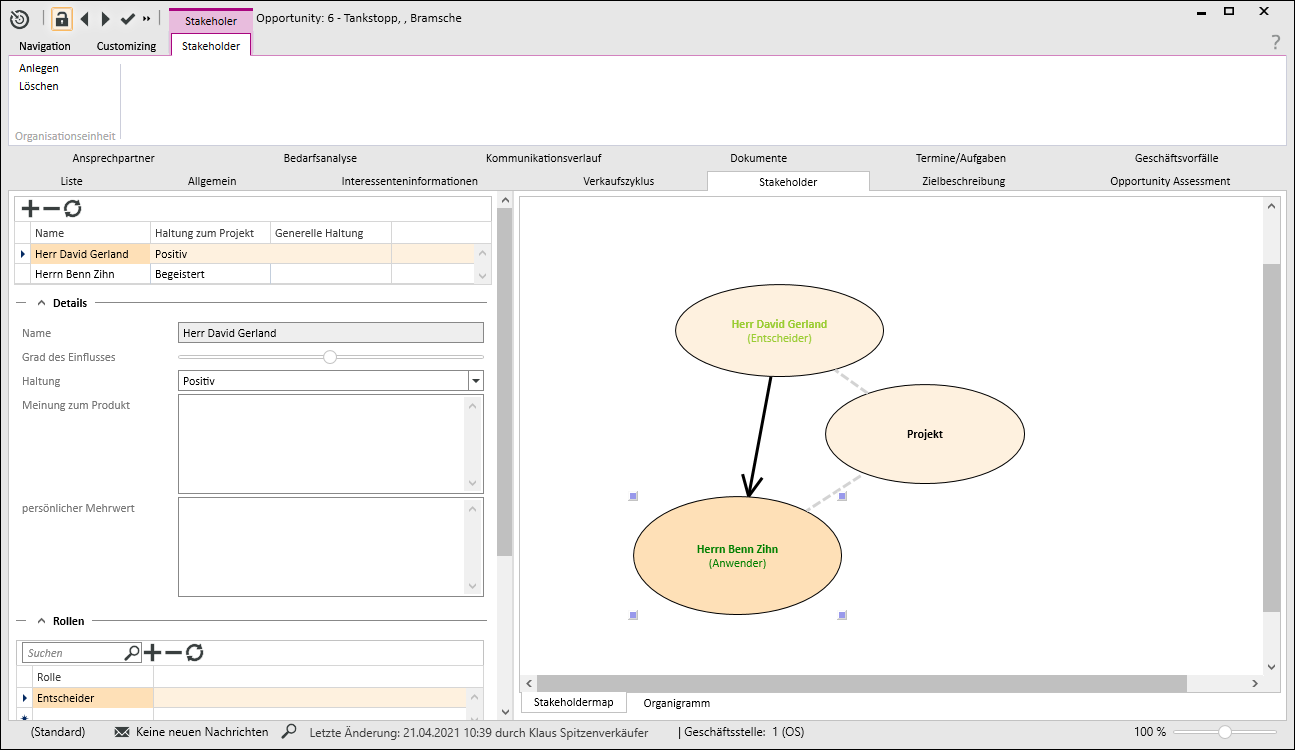The image size is (1295, 750).
Task: Click the magnifier icon in the status bar
Action: click(289, 732)
